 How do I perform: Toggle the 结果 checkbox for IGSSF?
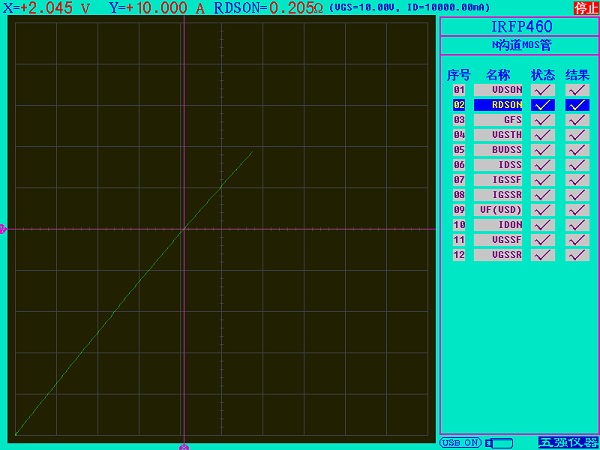577,180
